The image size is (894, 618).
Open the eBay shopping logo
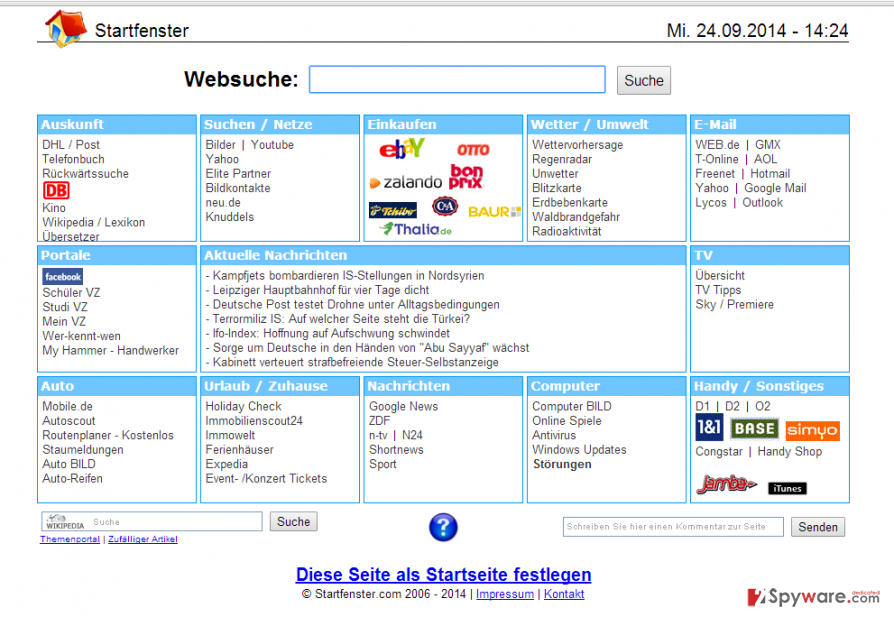click(x=402, y=149)
